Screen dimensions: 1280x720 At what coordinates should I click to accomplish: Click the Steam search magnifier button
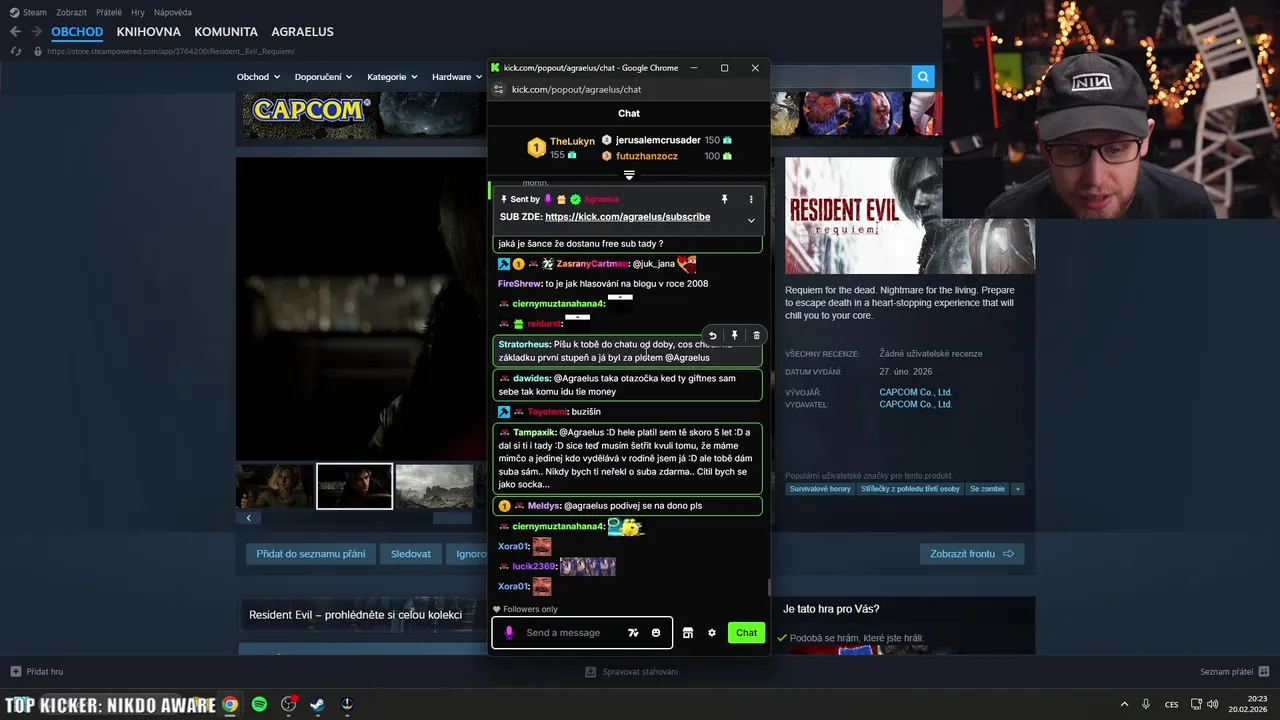922,77
